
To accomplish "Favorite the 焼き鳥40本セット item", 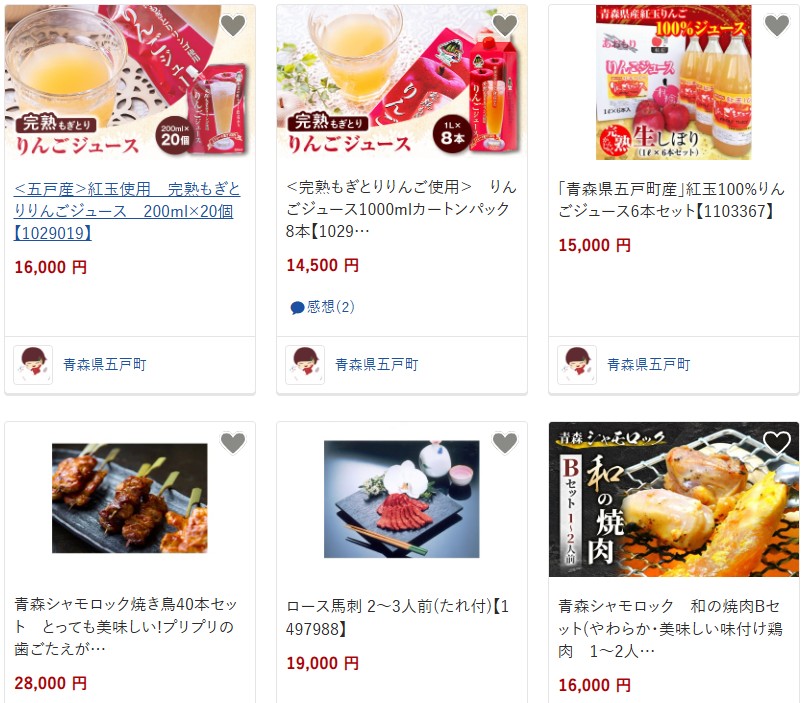I will (x=233, y=443).
